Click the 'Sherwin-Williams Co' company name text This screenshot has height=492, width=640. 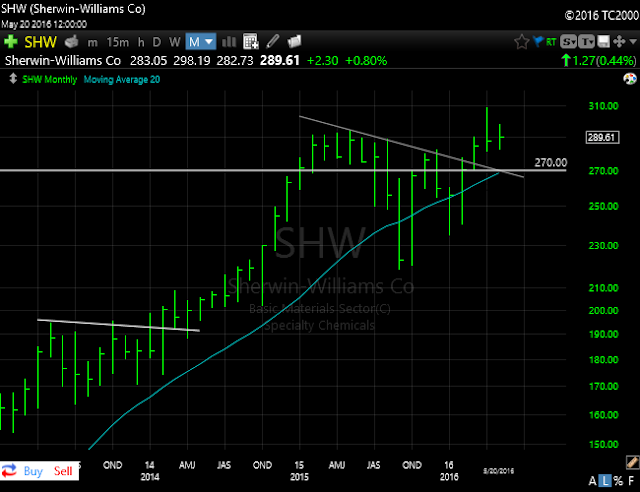[x=63, y=61]
